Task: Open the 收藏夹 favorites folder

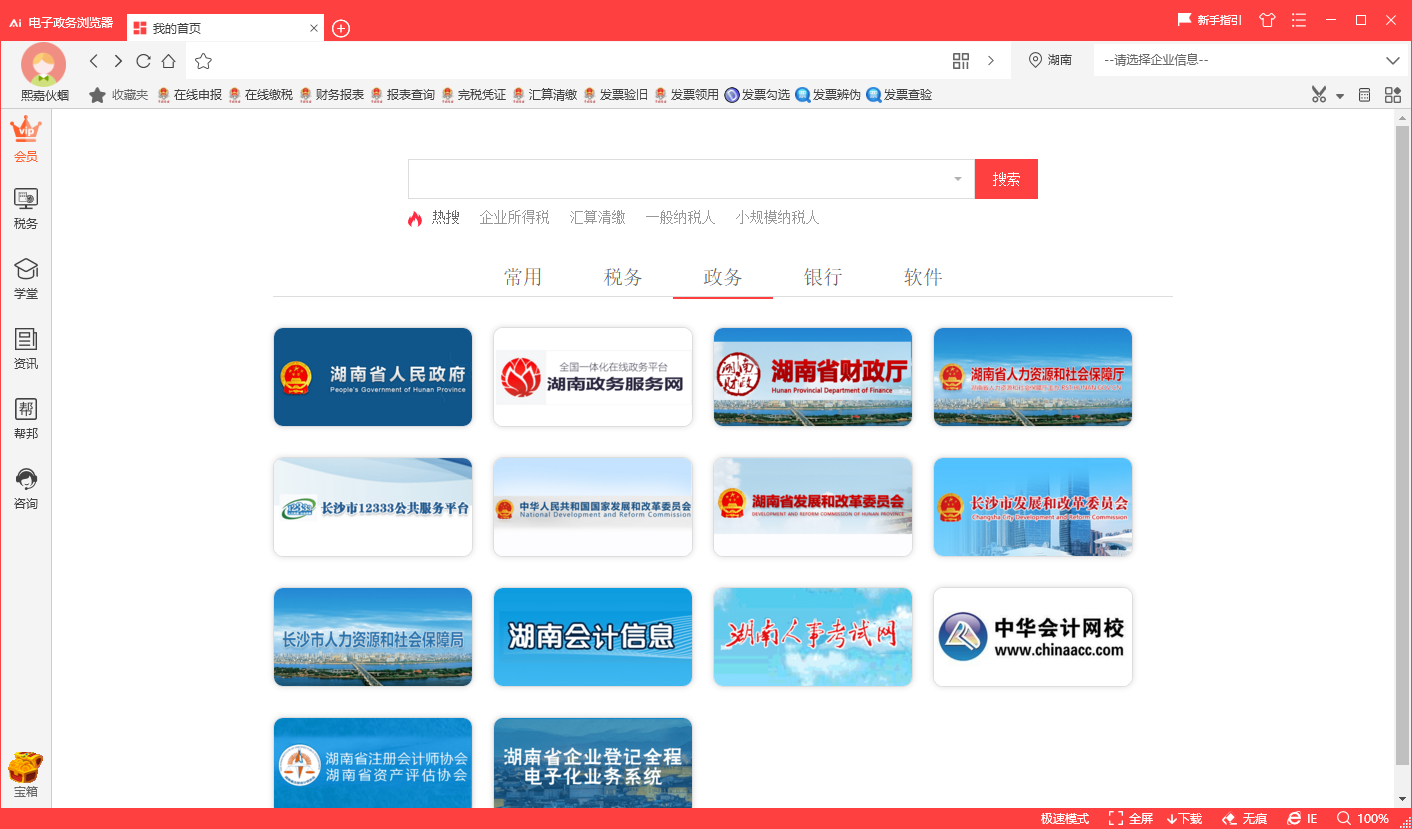Action: [x=119, y=95]
